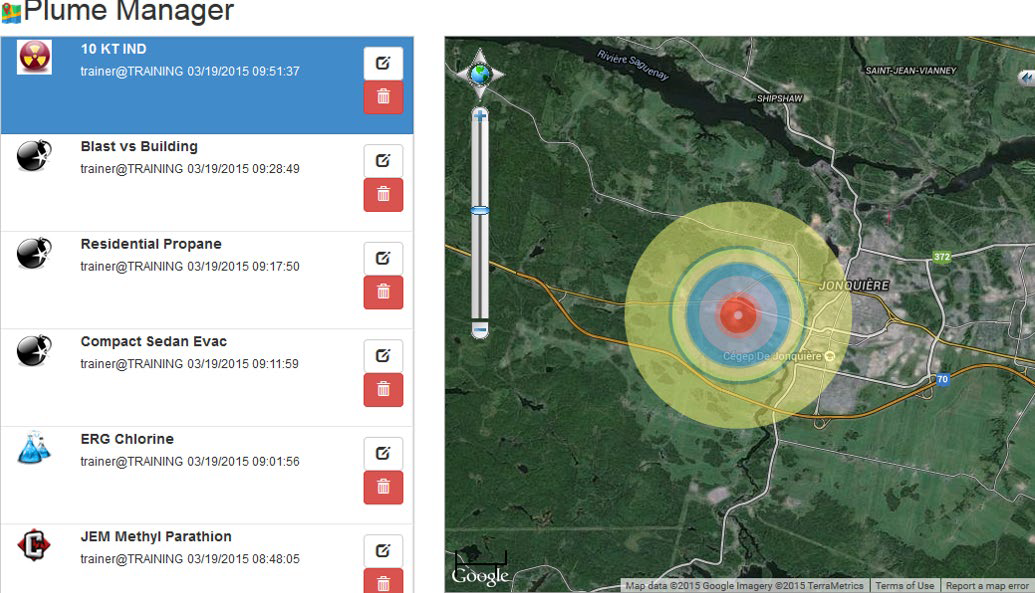
Task: Click the map zoom slider handle
Action: [x=480, y=211]
